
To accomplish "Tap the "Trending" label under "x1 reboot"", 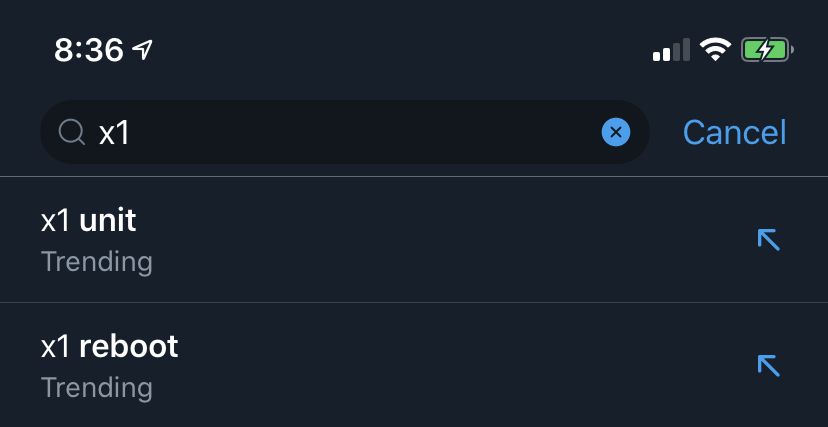I will pos(97,388).
